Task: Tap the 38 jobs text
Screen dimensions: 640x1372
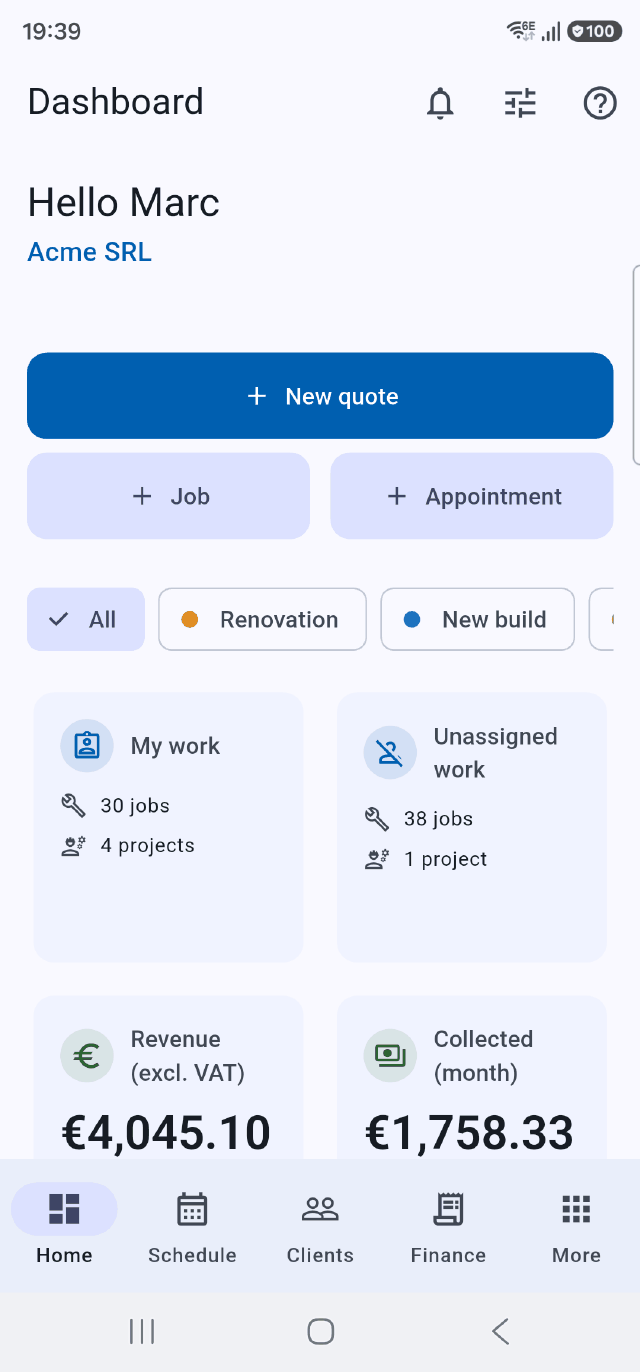Action: pyautogui.click(x=438, y=819)
